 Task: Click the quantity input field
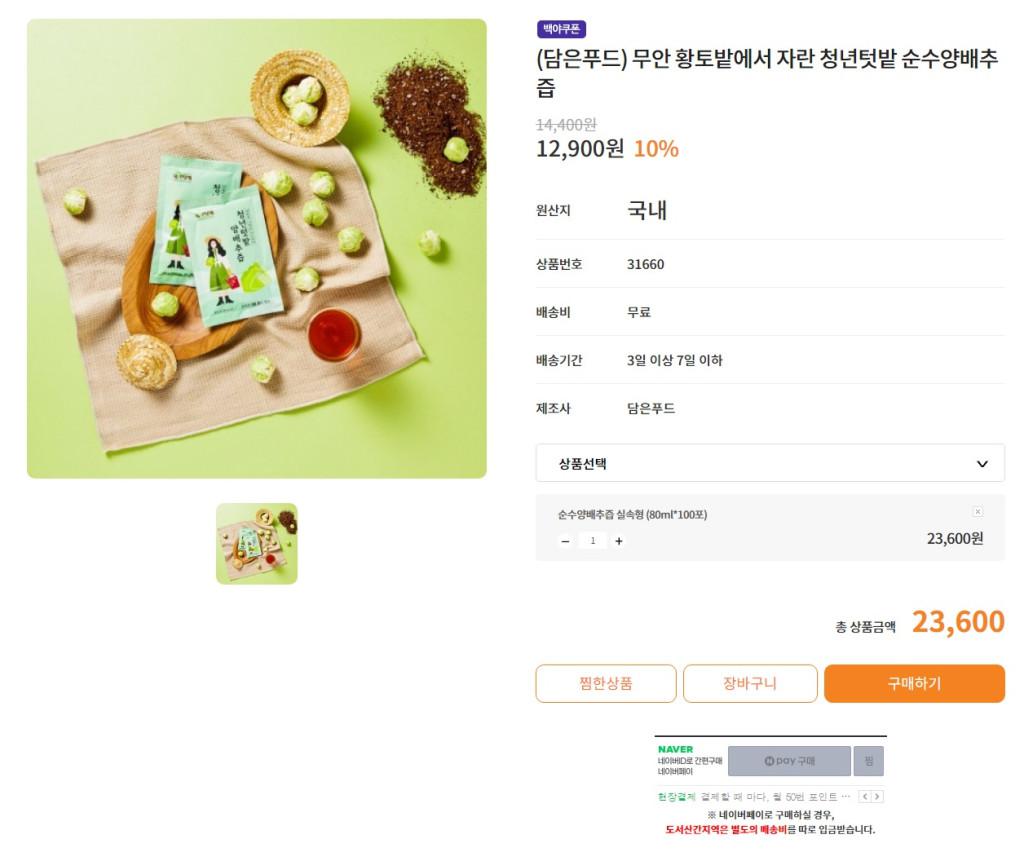[x=592, y=541]
